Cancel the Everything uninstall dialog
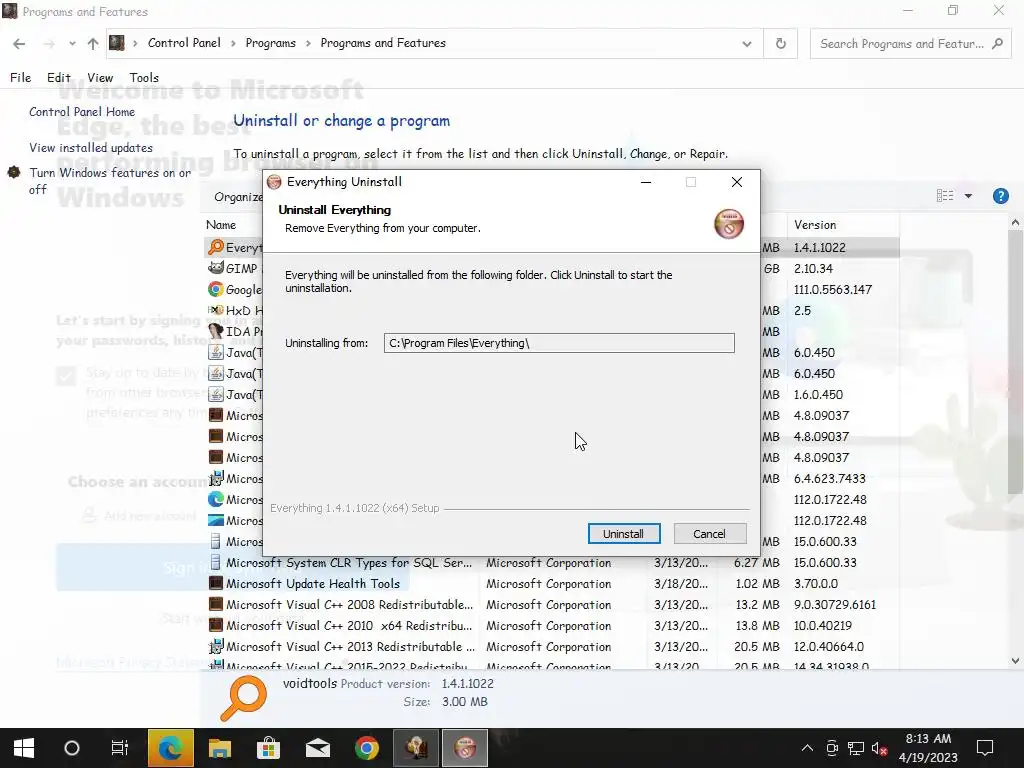 709,534
